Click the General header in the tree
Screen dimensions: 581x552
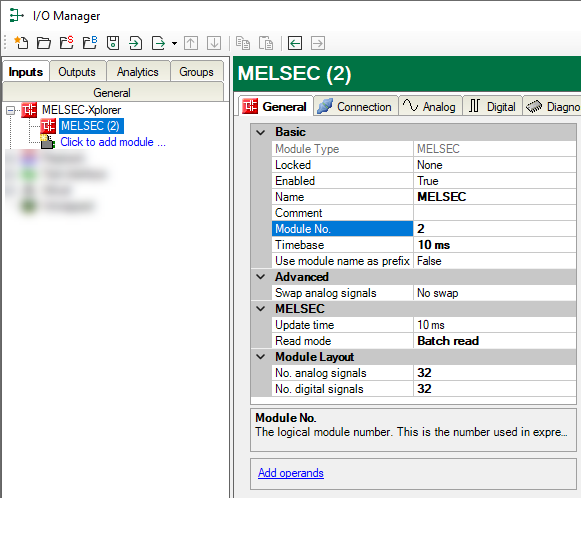pos(113,92)
